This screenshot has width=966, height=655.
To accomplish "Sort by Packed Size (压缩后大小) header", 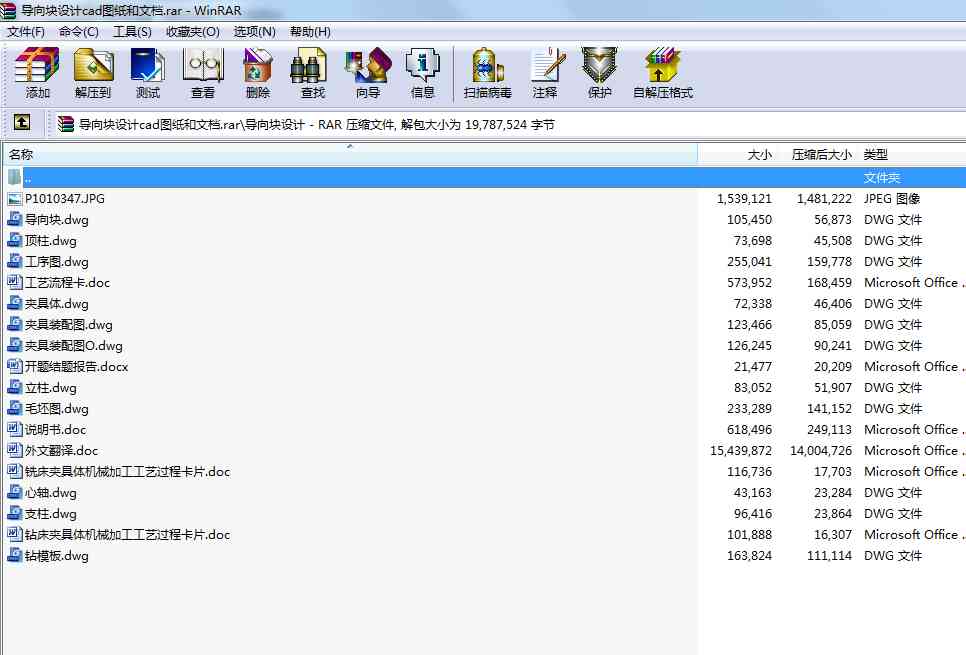I will [x=817, y=155].
